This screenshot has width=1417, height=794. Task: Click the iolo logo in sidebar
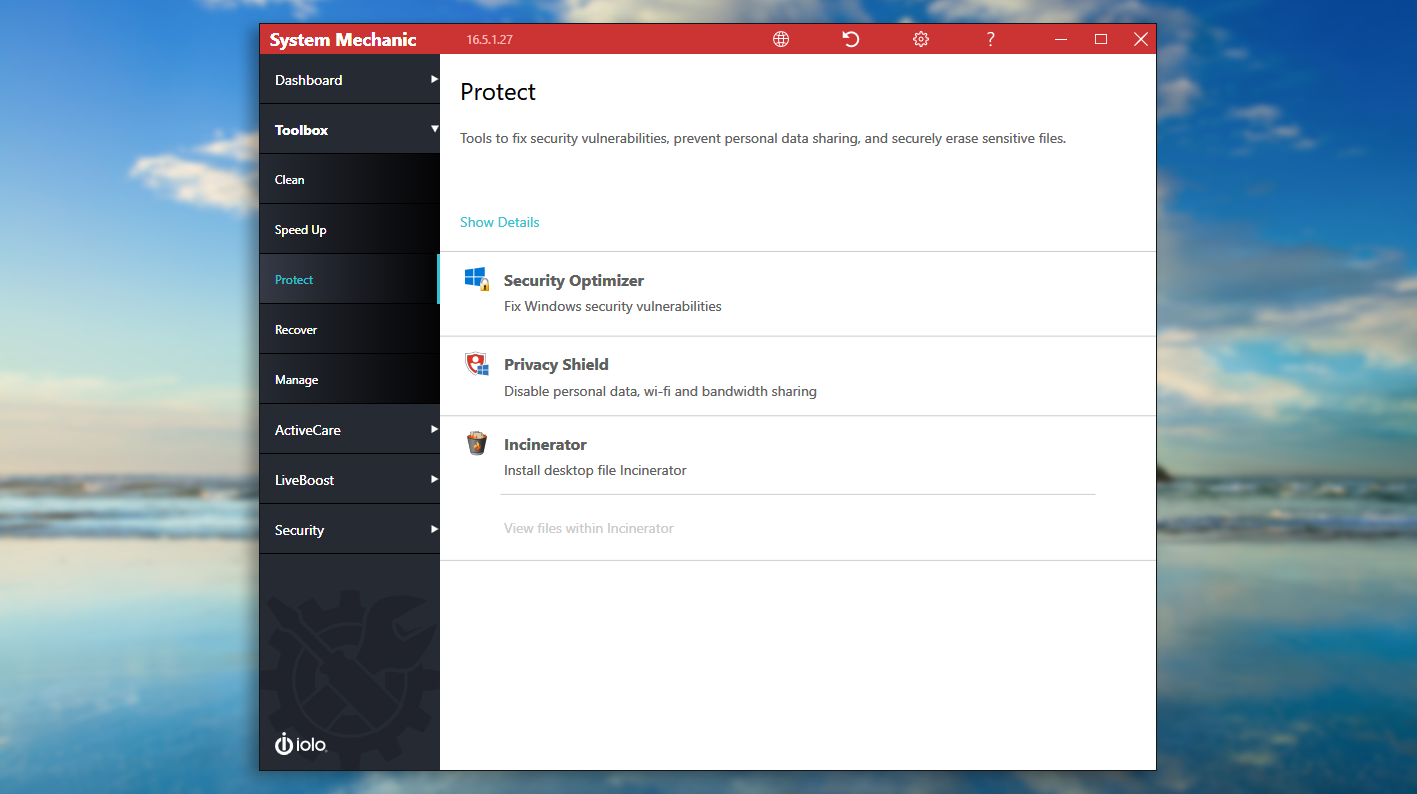click(x=301, y=744)
